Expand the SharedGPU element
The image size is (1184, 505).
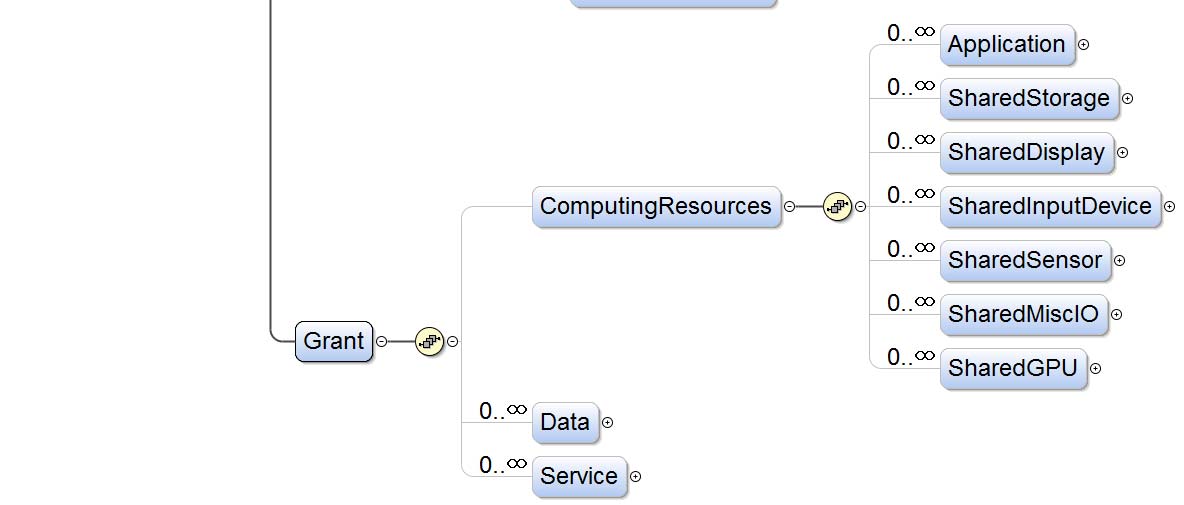(x=1095, y=369)
